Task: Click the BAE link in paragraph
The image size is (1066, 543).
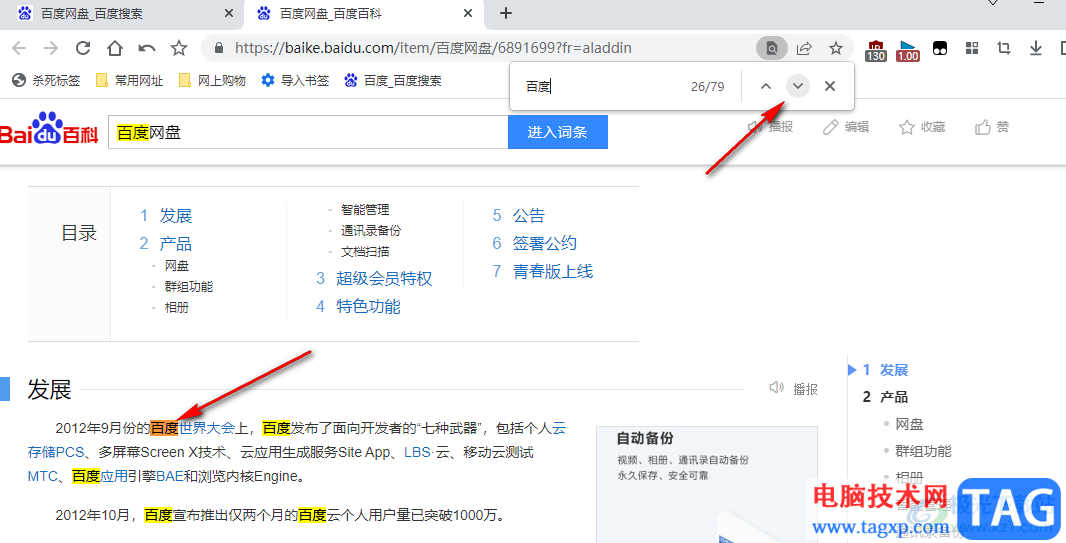Action: tap(170, 476)
